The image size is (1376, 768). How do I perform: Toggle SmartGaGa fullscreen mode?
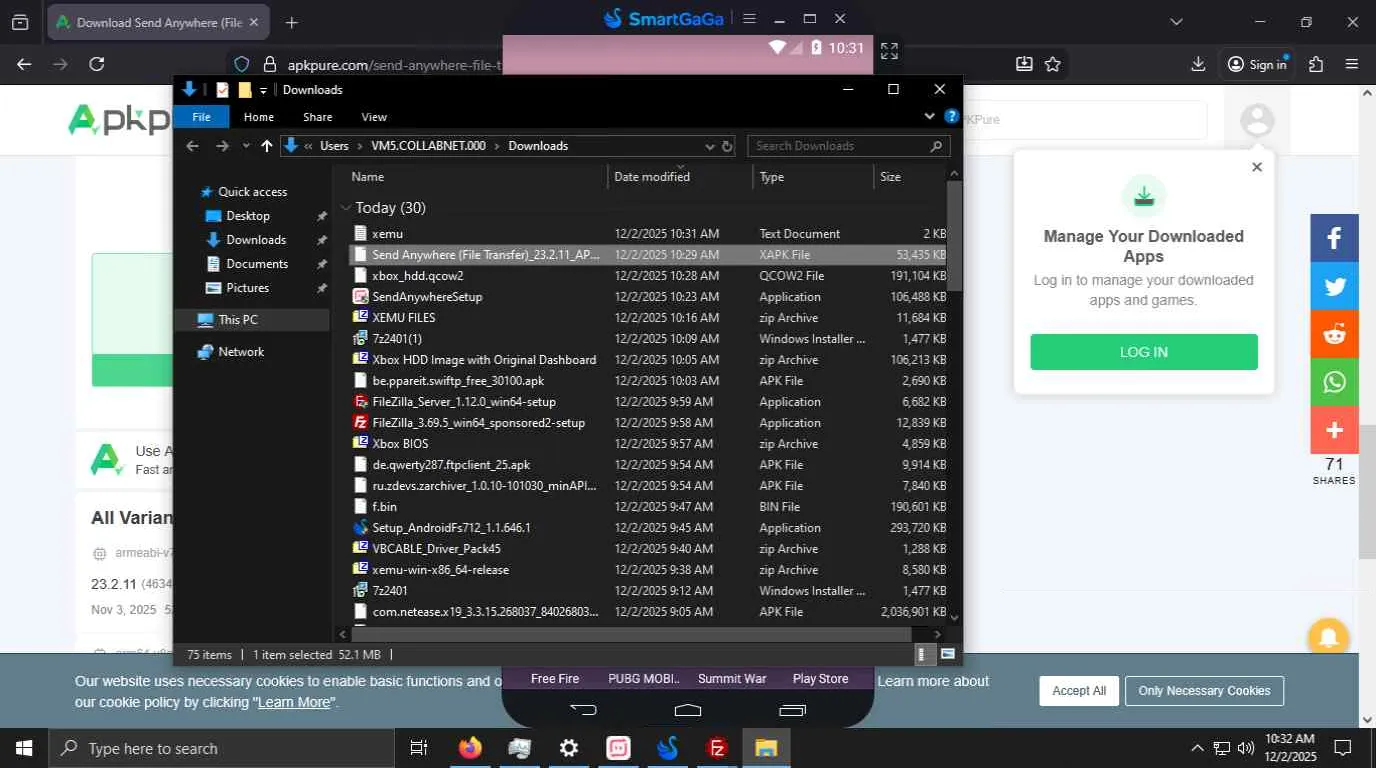(889, 50)
